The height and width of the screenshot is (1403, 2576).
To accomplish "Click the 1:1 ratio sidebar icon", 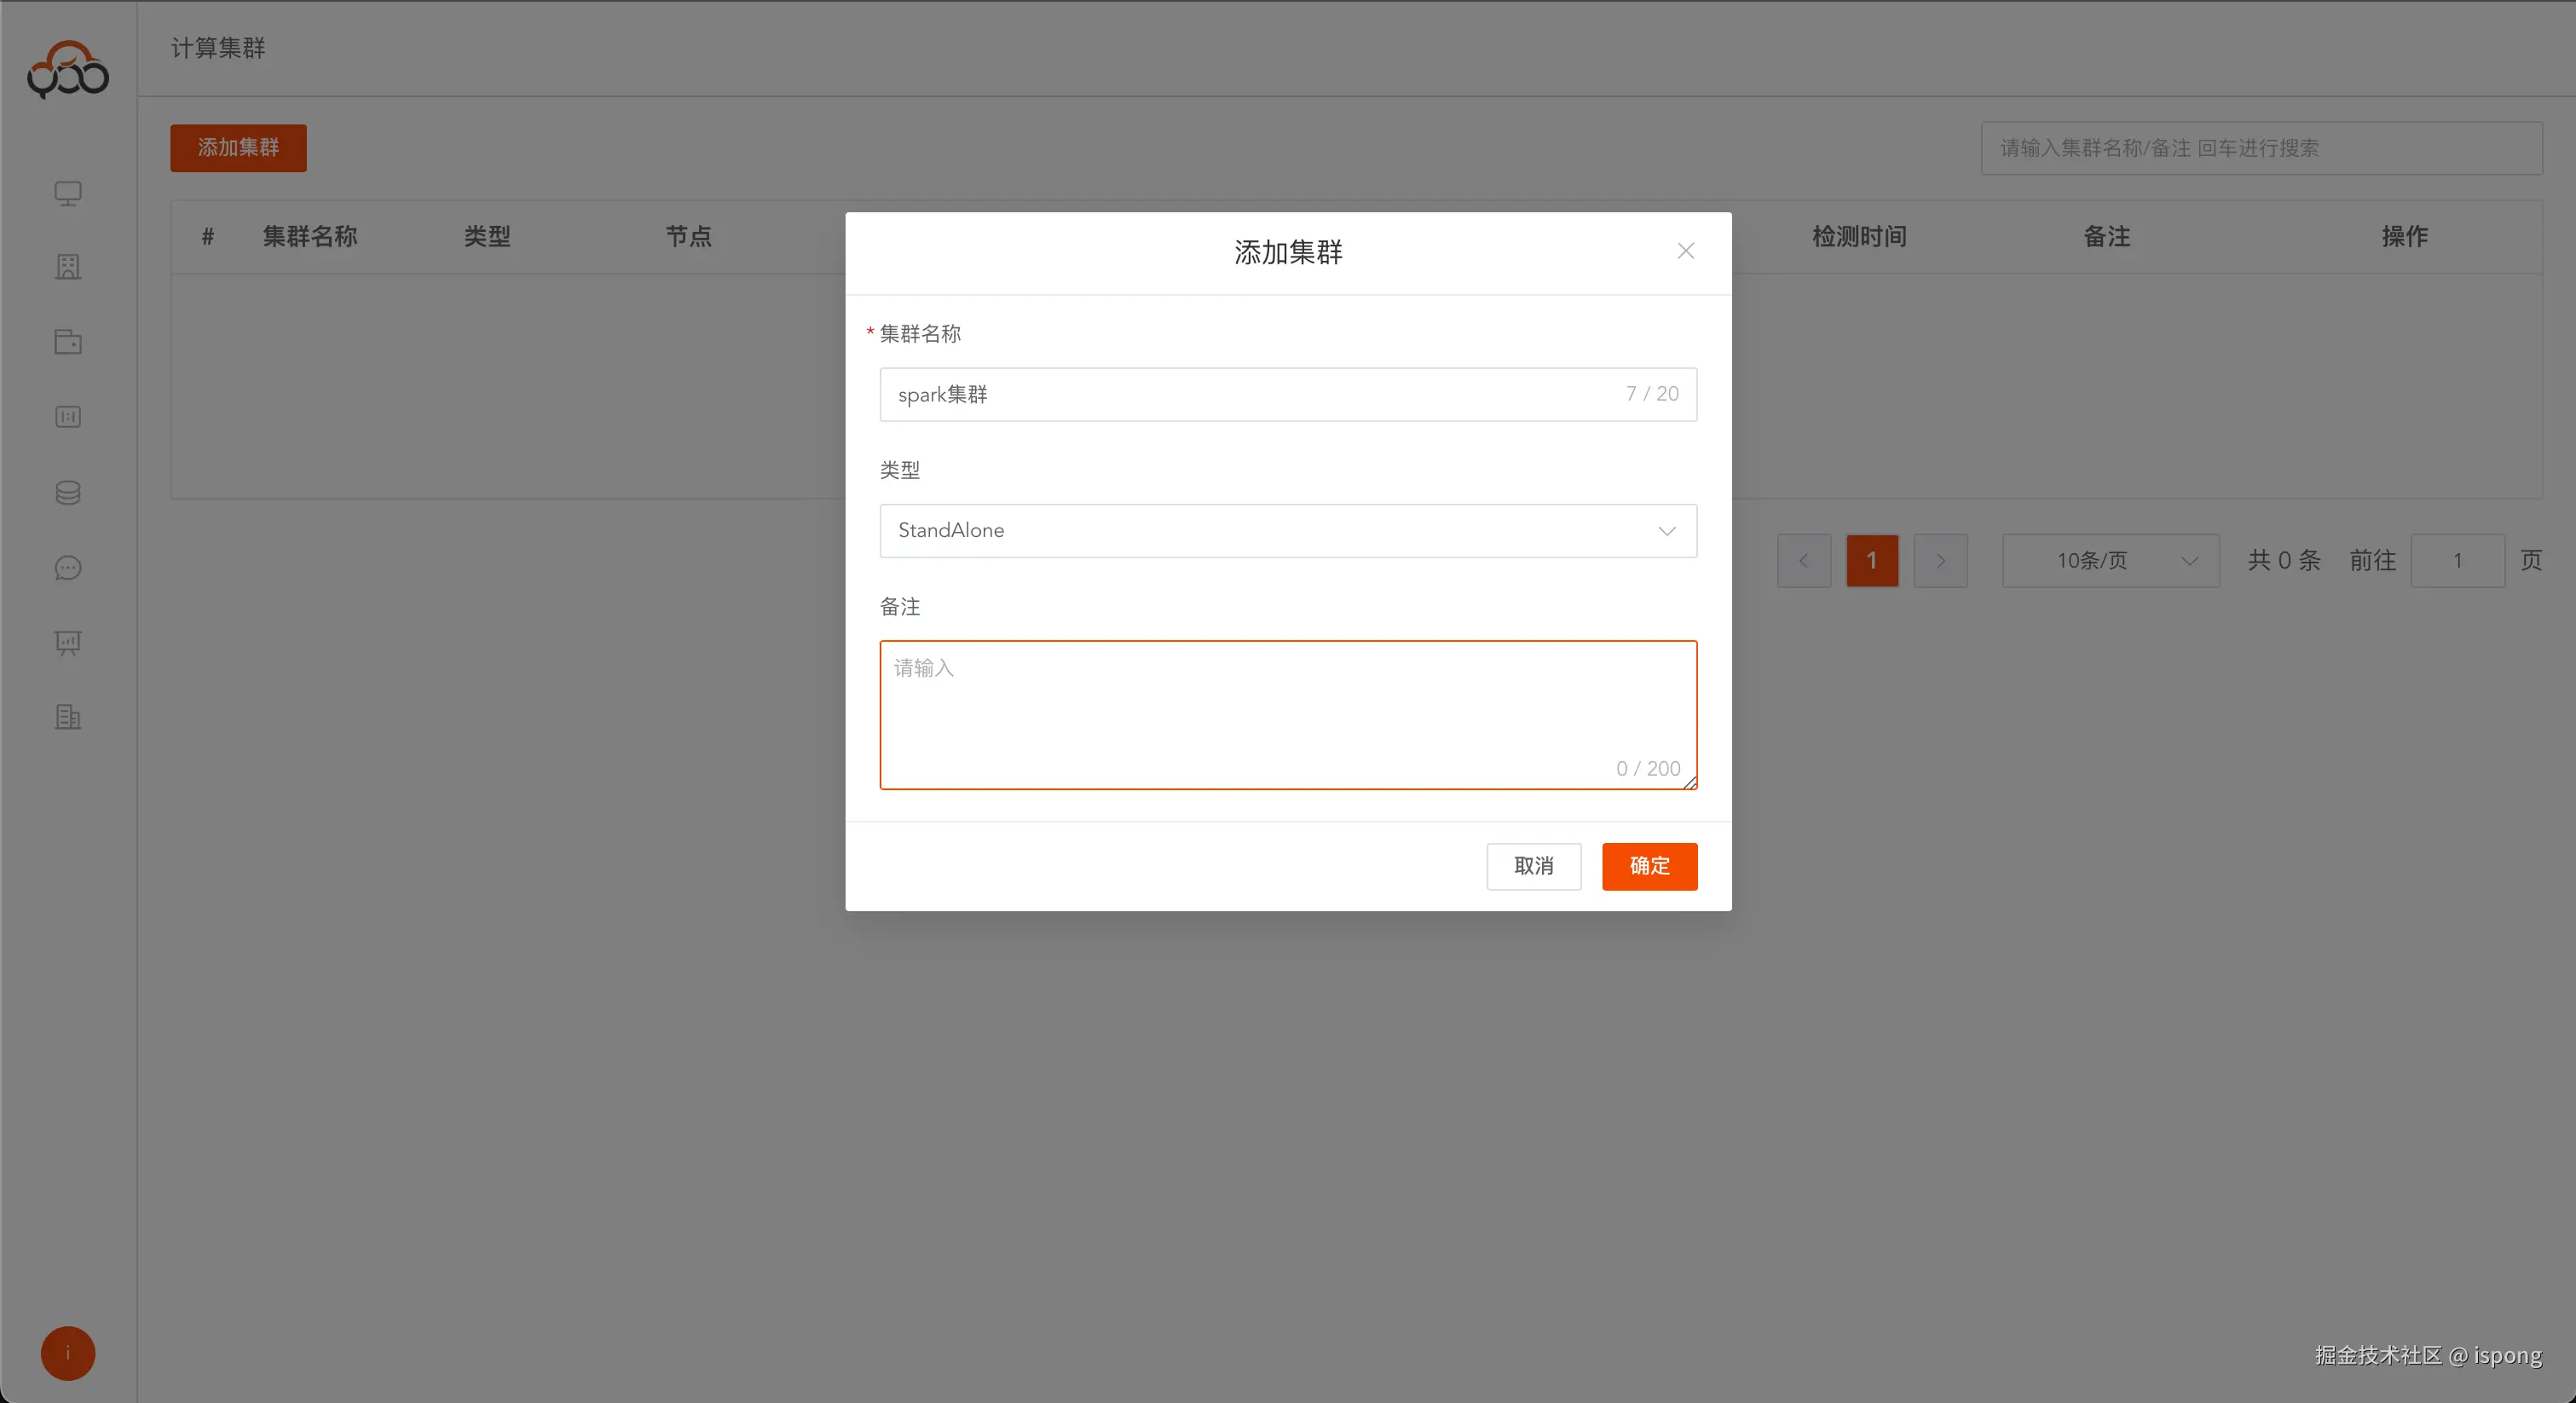I will [x=68, y=417].
